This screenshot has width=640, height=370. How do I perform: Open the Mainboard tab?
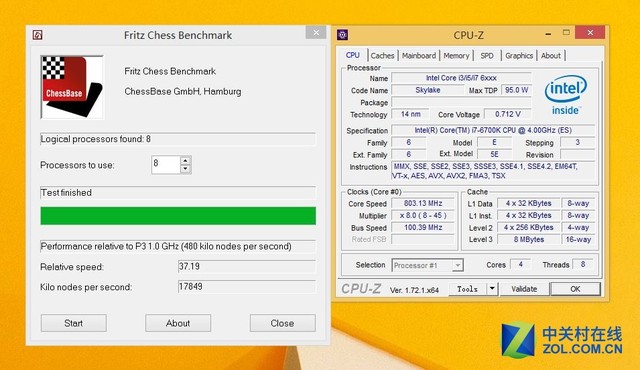coord(419,56)
